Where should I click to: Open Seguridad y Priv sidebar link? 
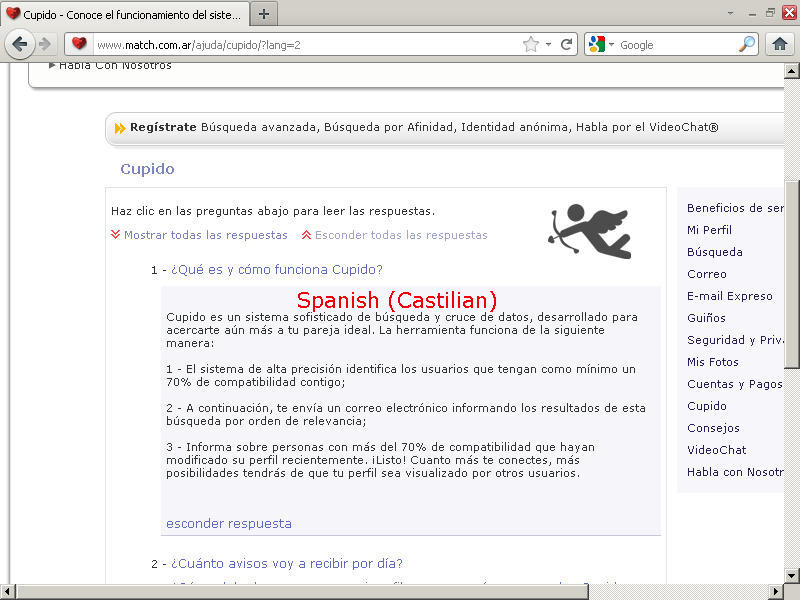(735, 340)
